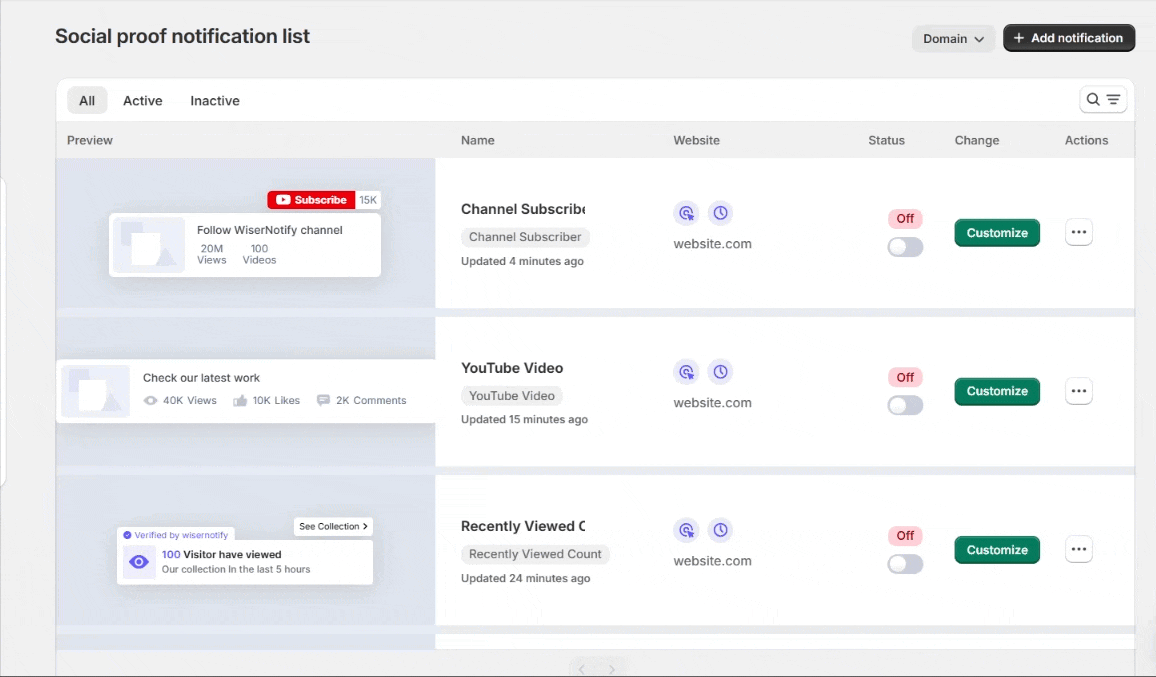Click the clock icon in Channel Subscriber row
This screenshot has height=677, width=1156.
click(720, 213)
